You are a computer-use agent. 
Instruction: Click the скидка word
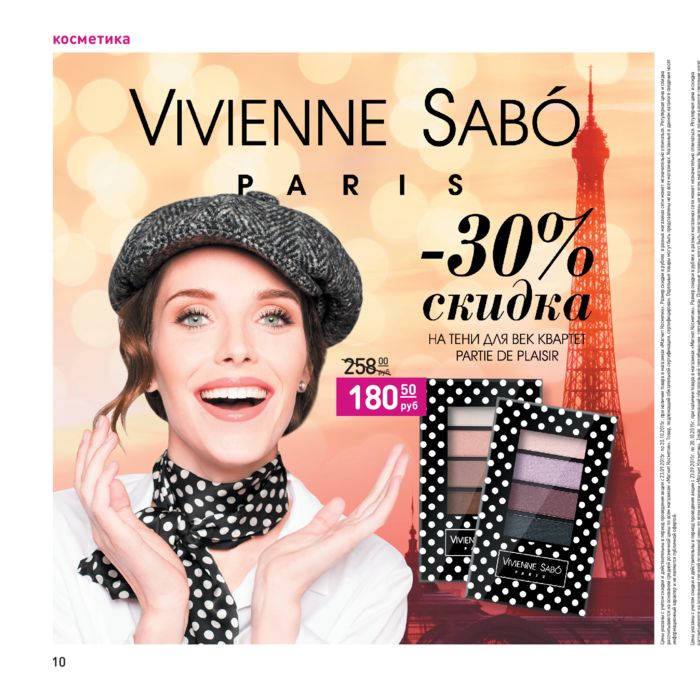click(507, 304)
